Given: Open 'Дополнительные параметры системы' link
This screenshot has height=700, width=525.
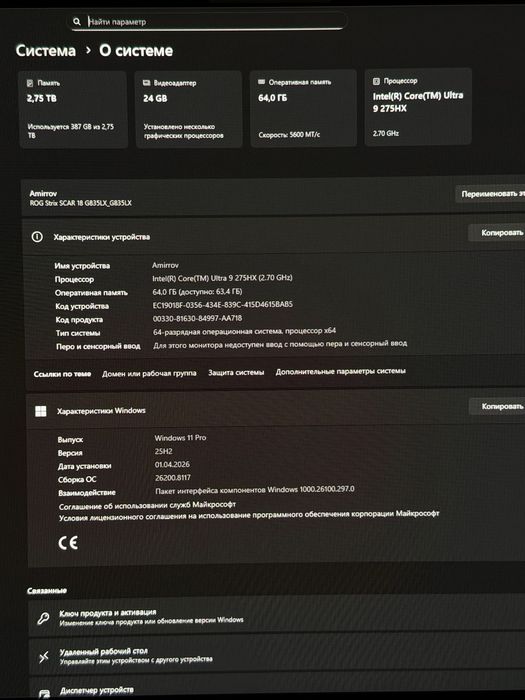Looking at the screenshot, I should pyautogui.click(x=341, y=371).
